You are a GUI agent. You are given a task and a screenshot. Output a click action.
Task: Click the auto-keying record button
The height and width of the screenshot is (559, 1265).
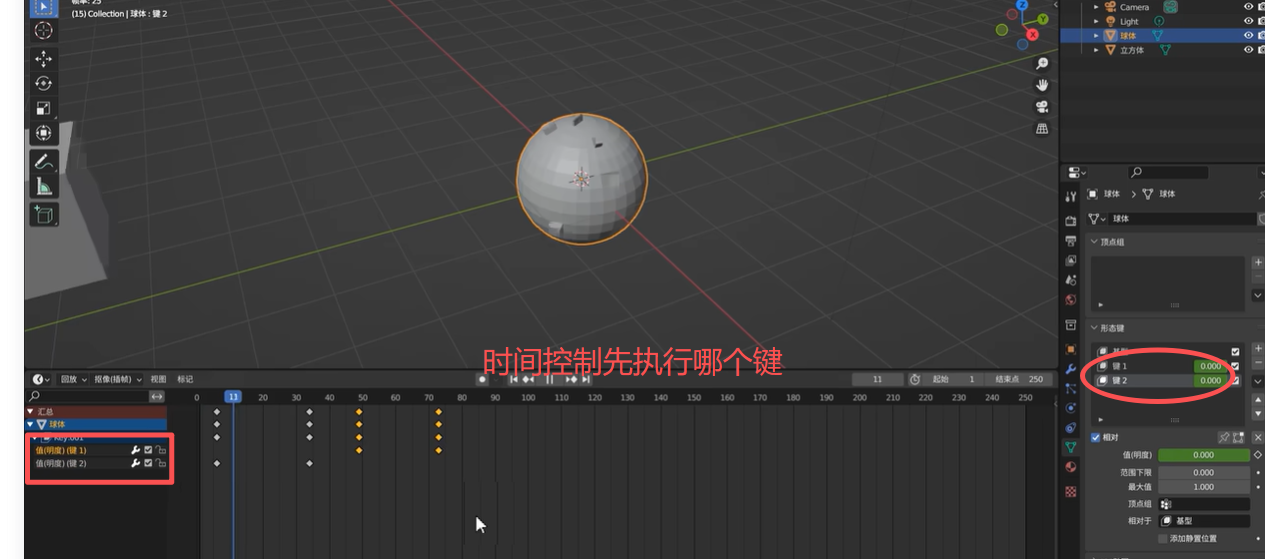point(482,379)
